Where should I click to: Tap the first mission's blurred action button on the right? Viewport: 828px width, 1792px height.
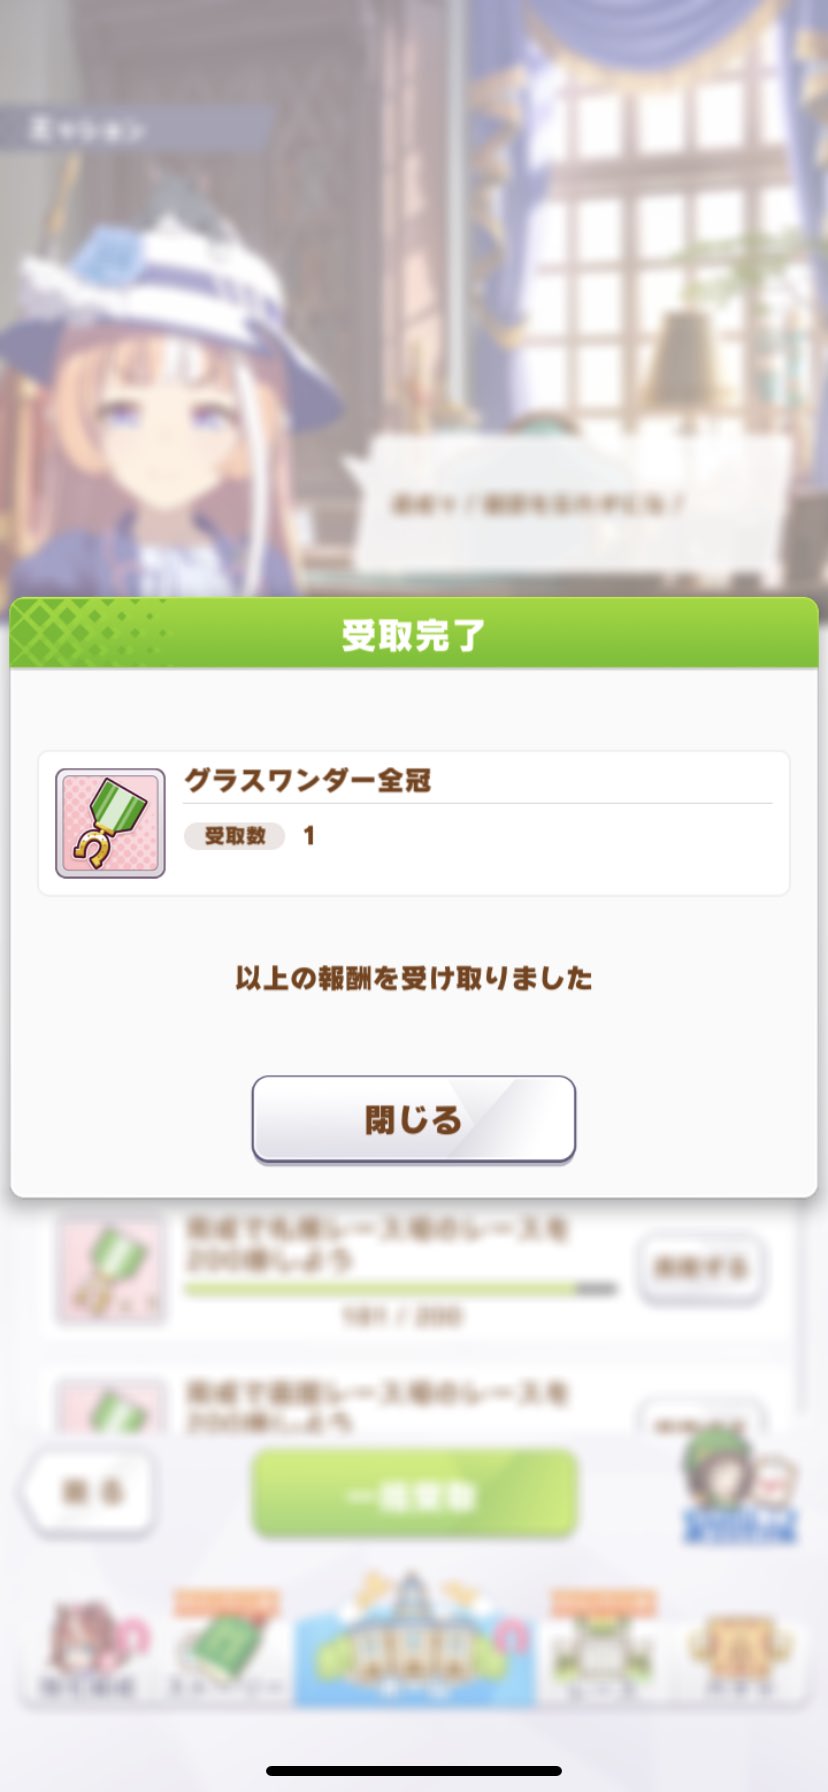[701, 1268]
